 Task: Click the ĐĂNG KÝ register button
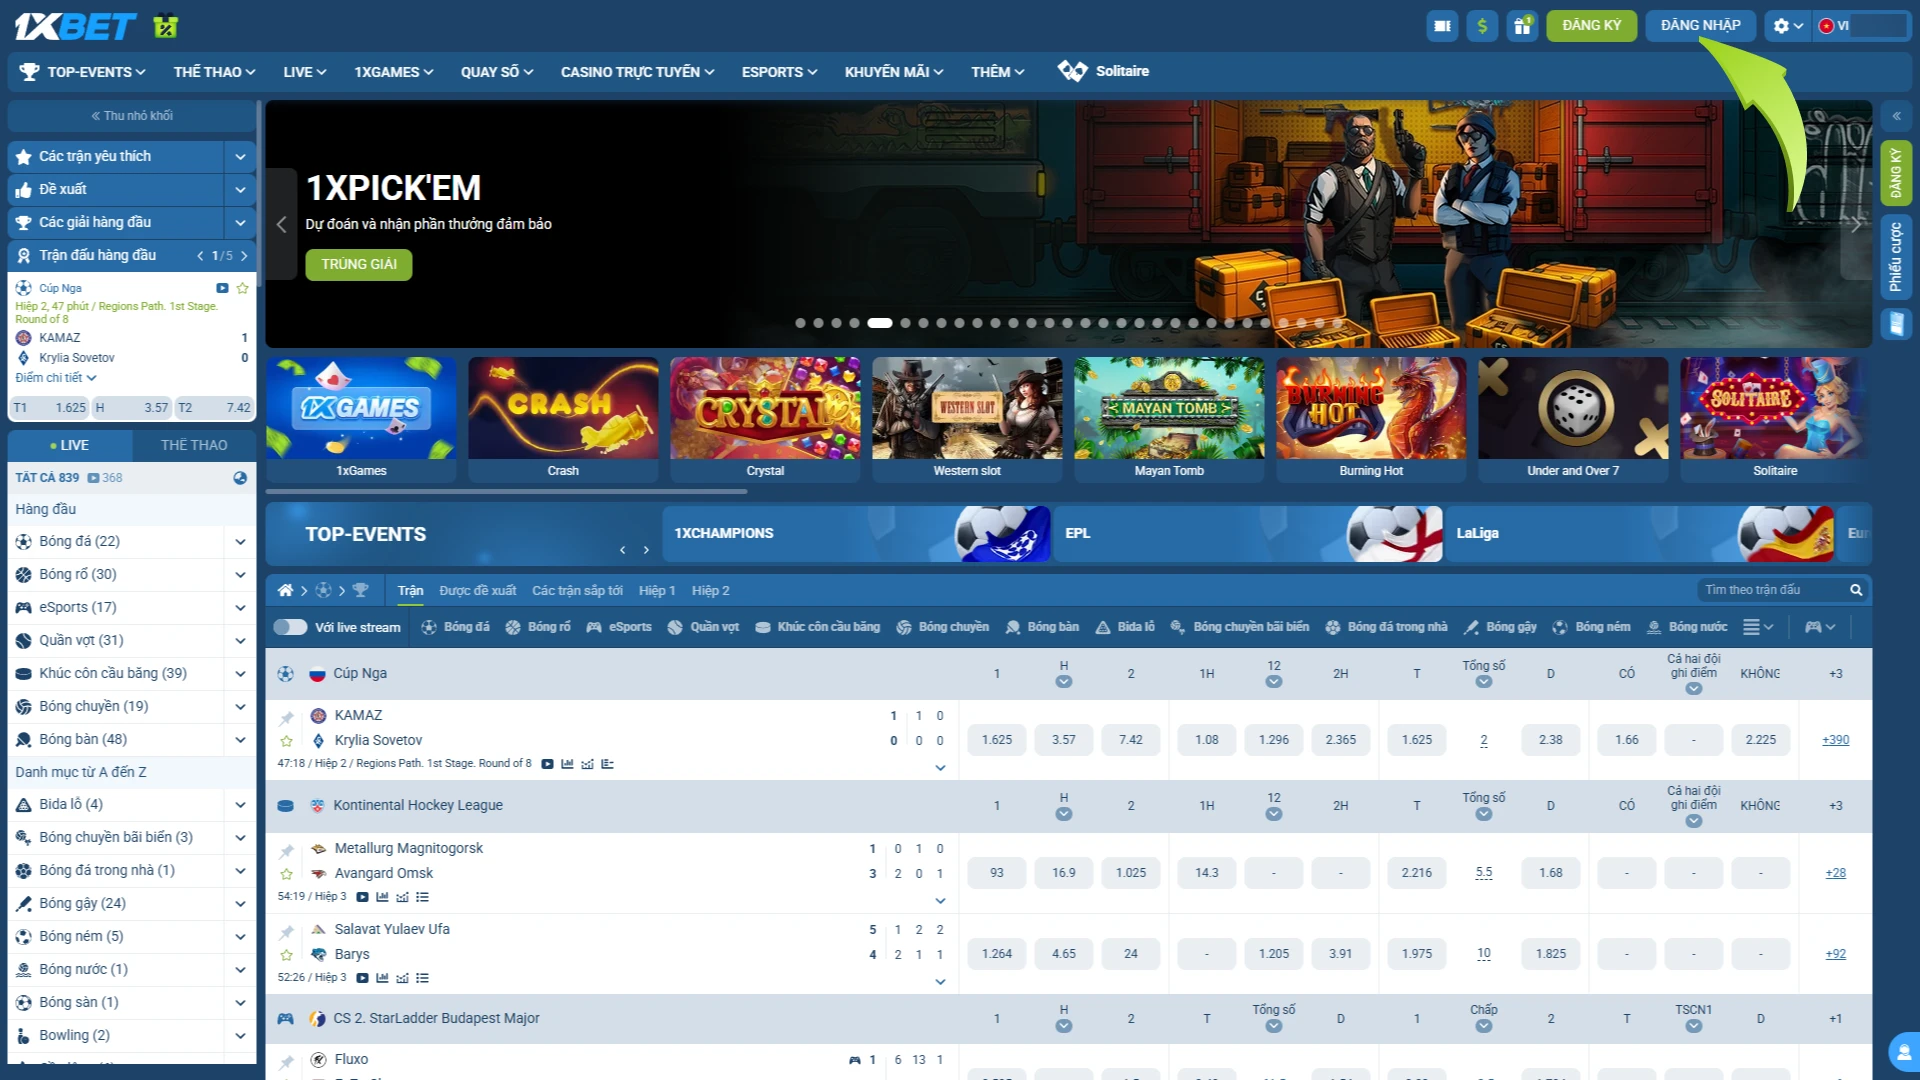[x=1591, y=26]
